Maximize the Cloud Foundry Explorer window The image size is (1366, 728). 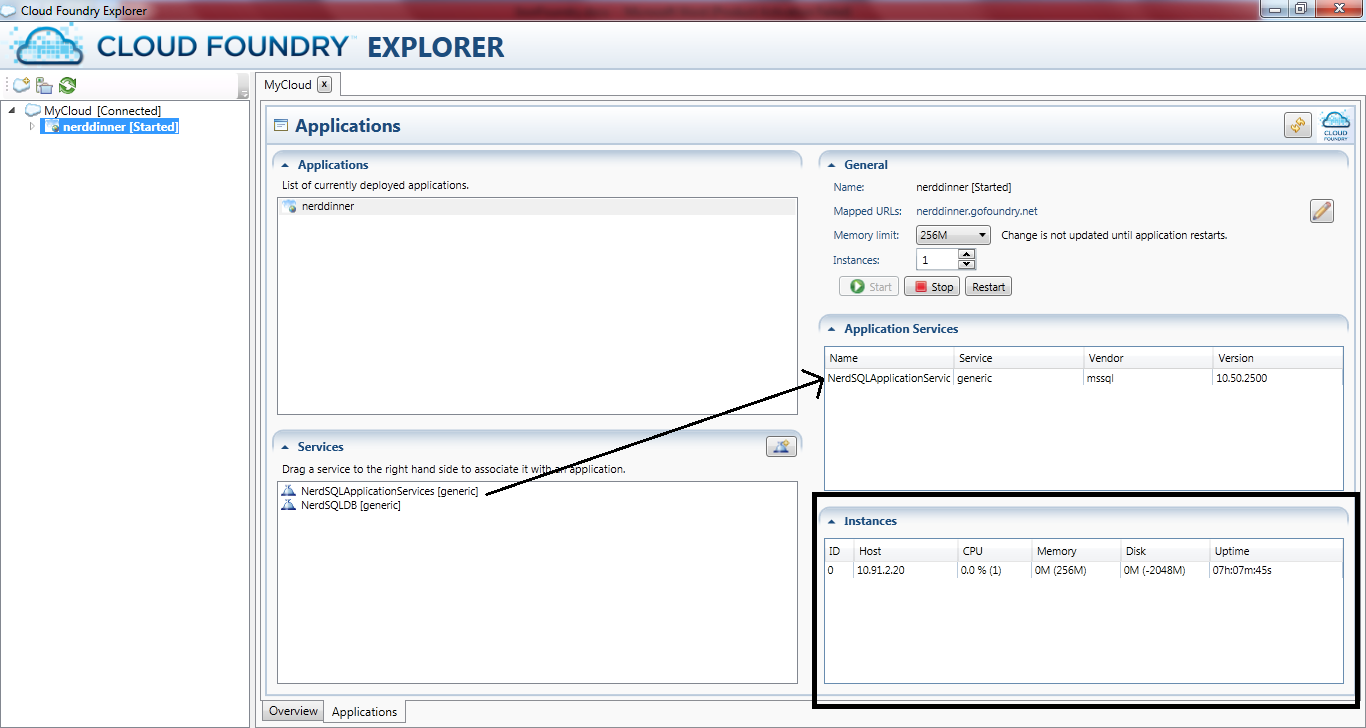pyautogui.click(x=1301, y=9)
